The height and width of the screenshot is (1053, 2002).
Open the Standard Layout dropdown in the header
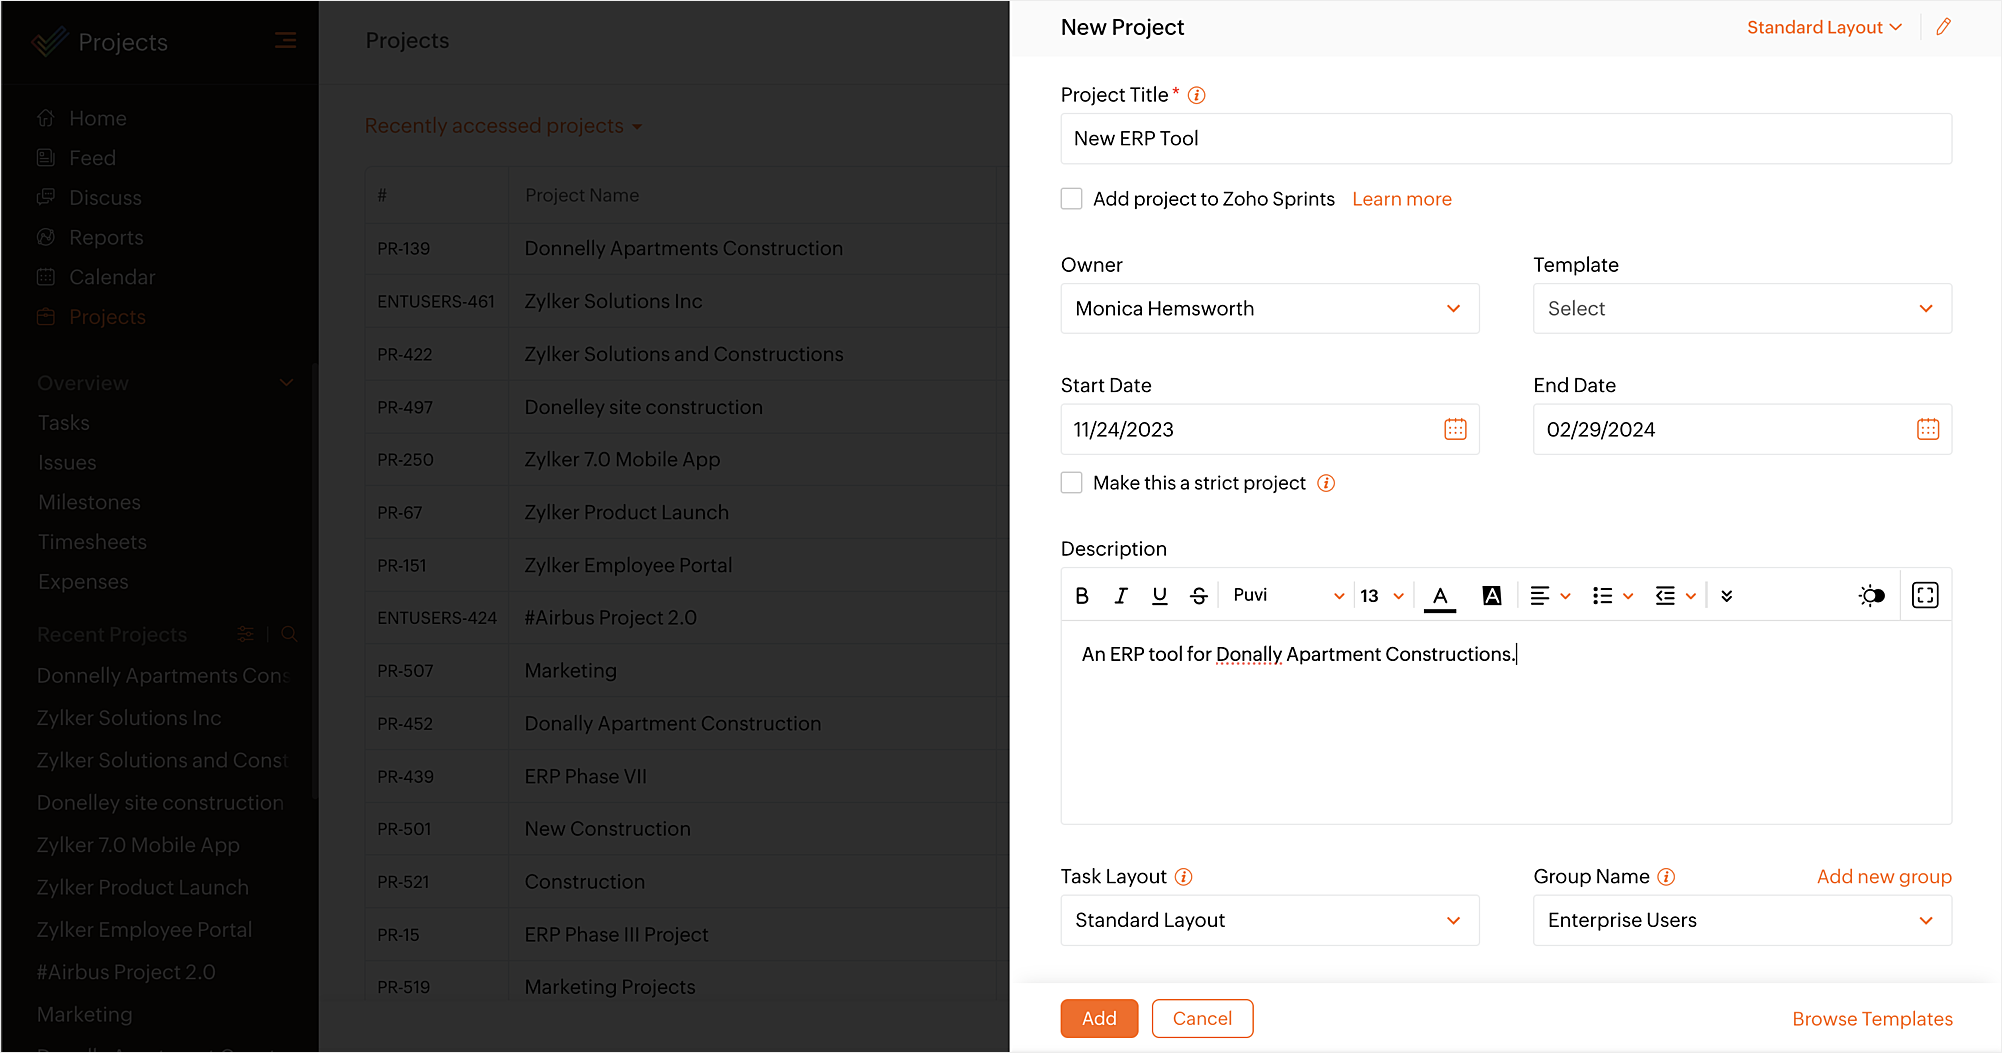pyautogui.click(x=1824, y=28)
